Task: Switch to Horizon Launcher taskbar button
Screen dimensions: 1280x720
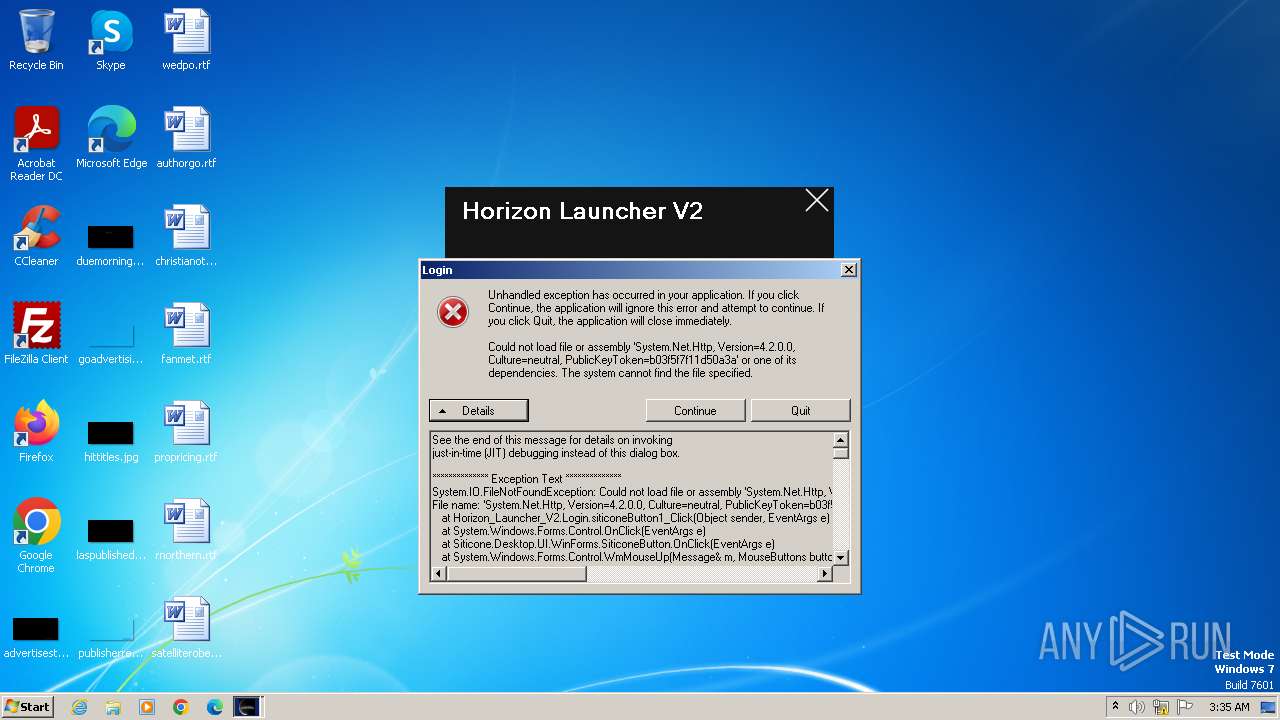Action: [247, 707]
